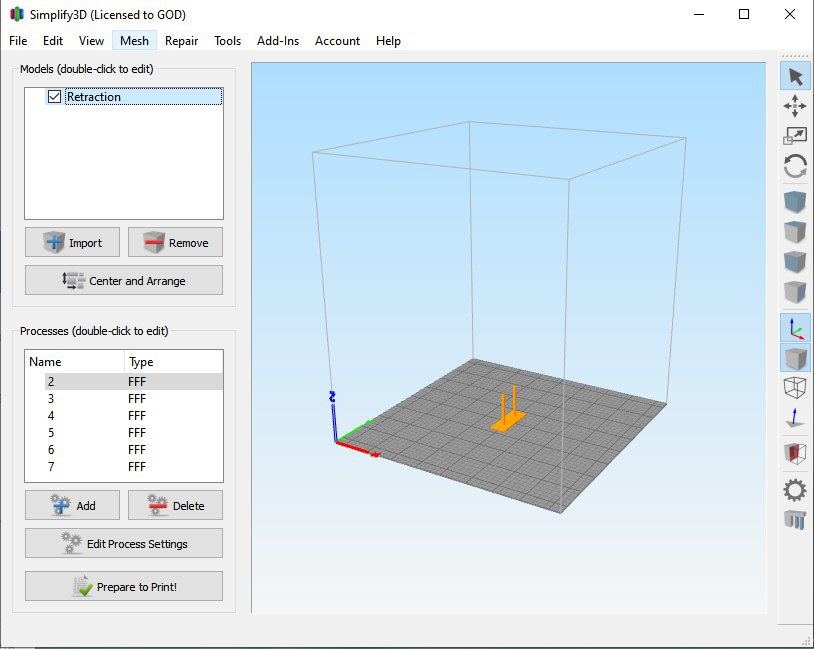Click the Simplify3D title bar app icon
The width and height of the screenshot is (814, 649).
point(17,15)
